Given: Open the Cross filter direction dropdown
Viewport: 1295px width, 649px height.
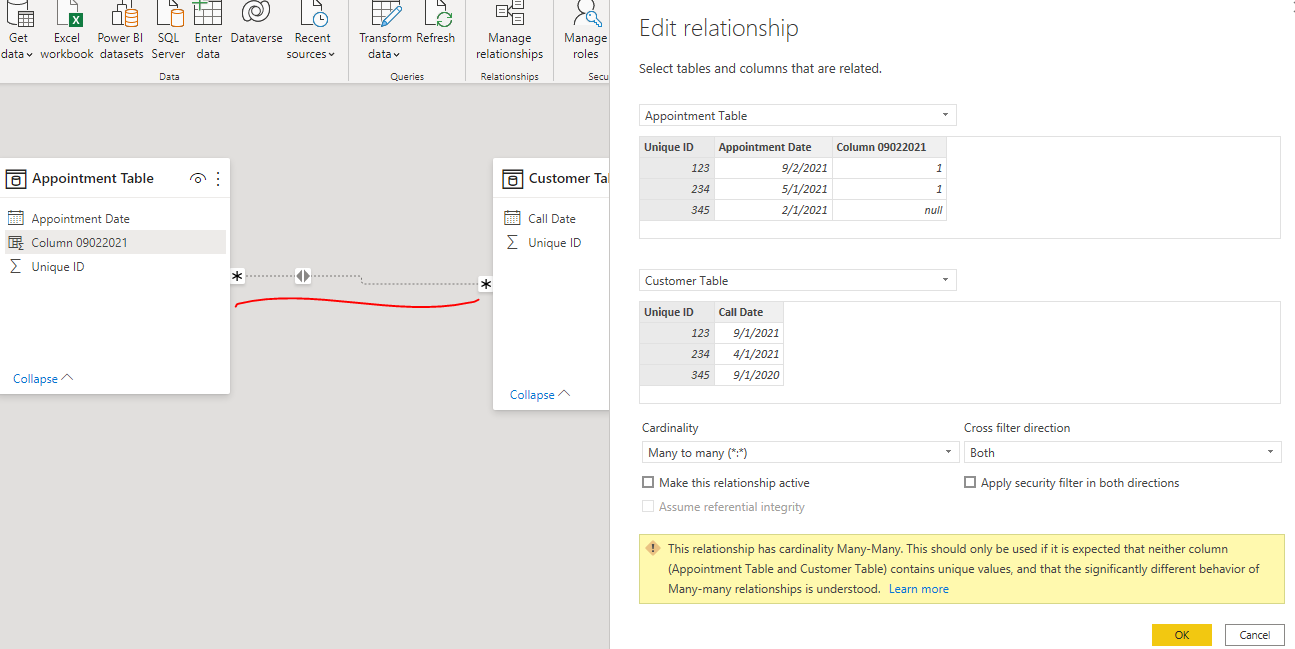Looking at the screenshot, I should (1122, 453).
